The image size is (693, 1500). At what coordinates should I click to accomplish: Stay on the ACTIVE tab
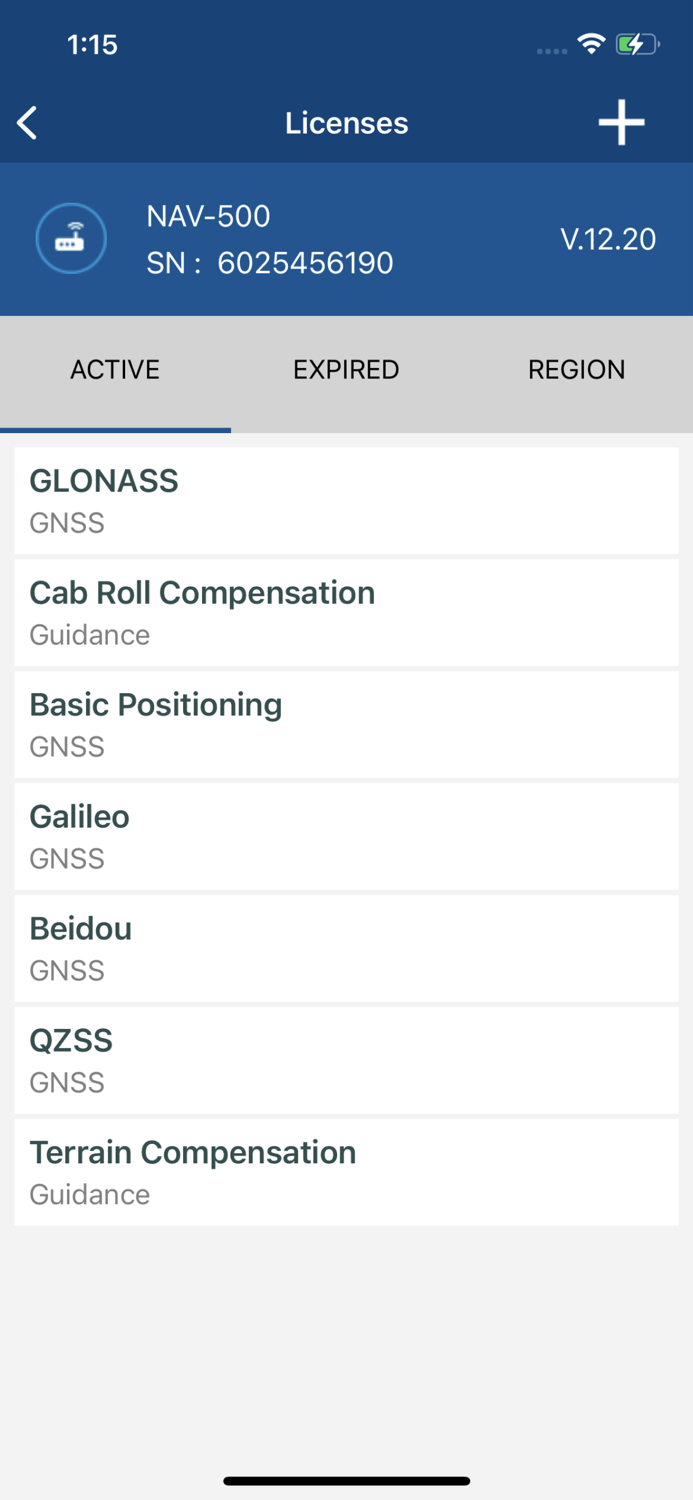coord(114,369)
